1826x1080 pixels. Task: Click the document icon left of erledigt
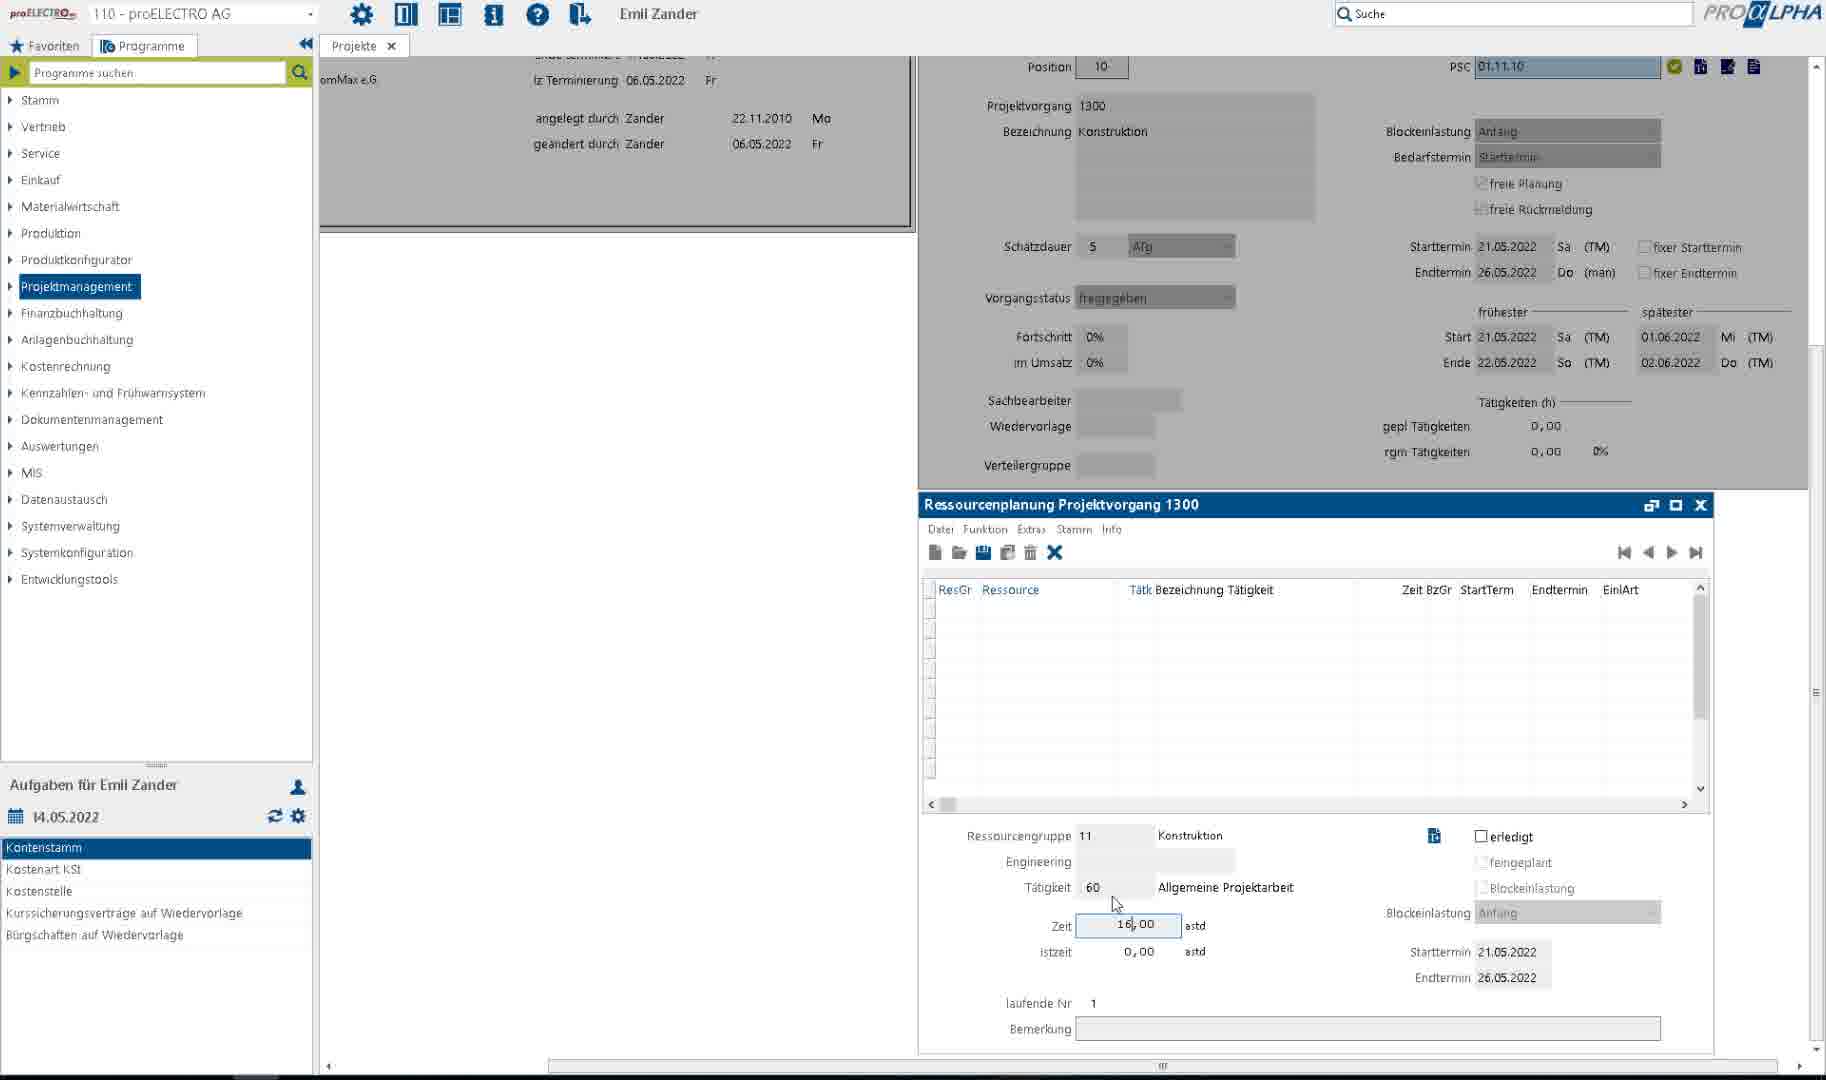1434,836
